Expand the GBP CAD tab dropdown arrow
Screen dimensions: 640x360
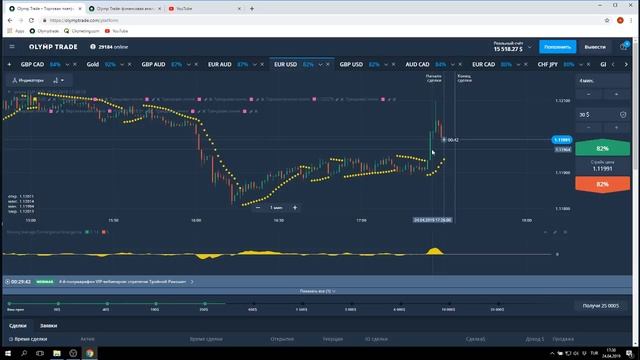point(67,64)
